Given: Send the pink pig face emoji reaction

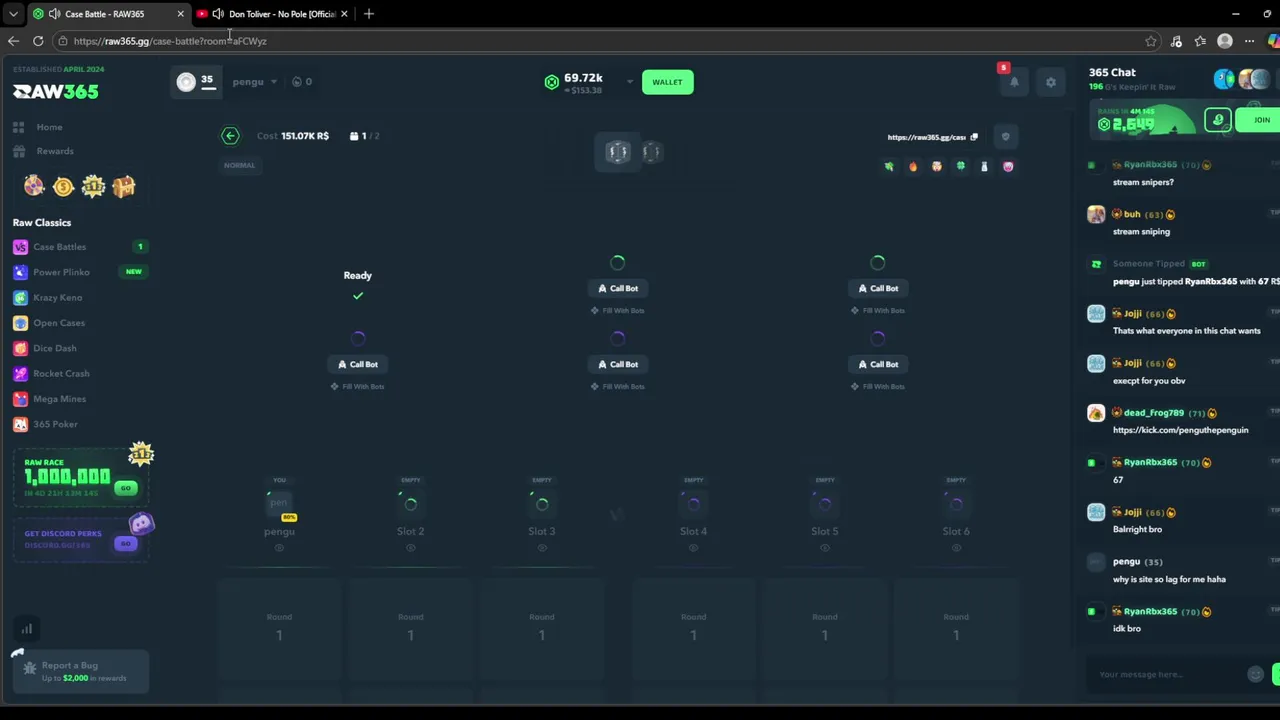Looking at the screenshot, I should click(x=1008, y=167).
